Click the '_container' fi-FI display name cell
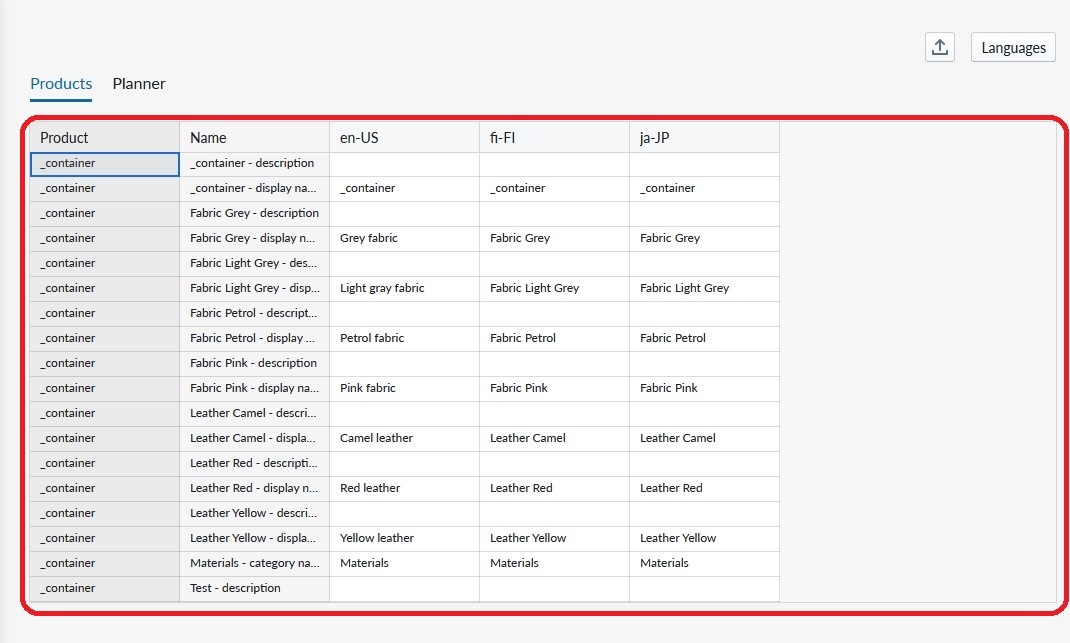1070x643 pixels. tap(555, 188)
